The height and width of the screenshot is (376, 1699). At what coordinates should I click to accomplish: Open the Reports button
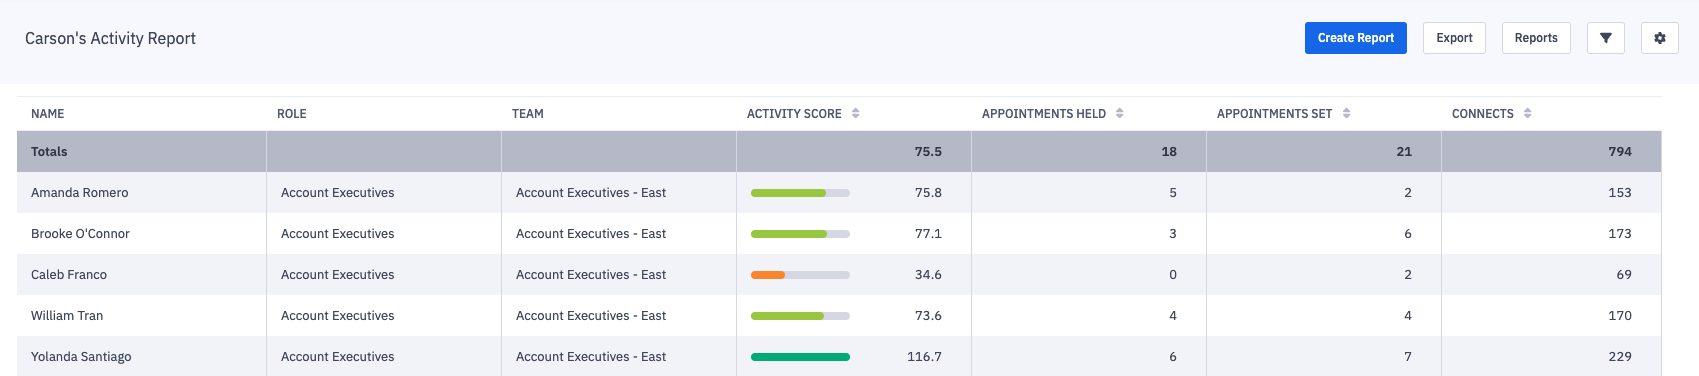point(1536,38)
